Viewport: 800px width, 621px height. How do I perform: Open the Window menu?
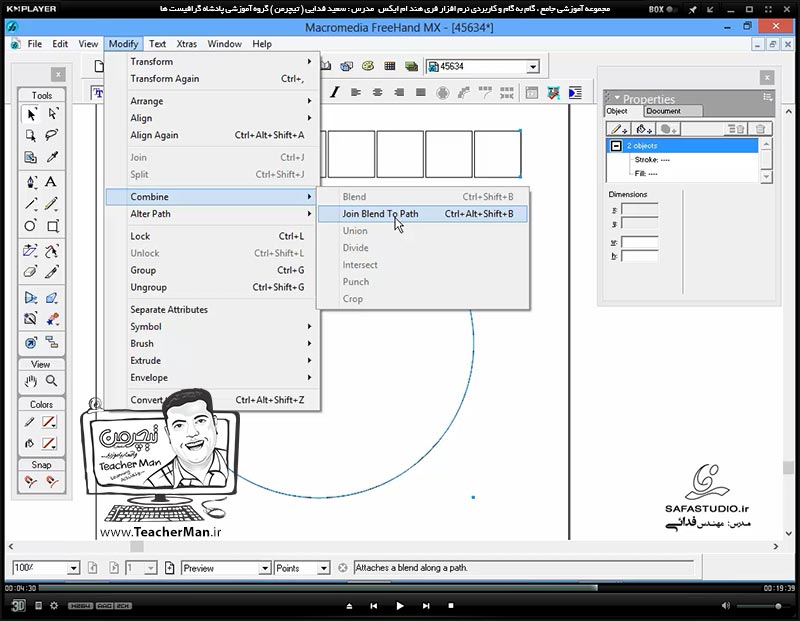pyautogui.click(x=224, y=44)
